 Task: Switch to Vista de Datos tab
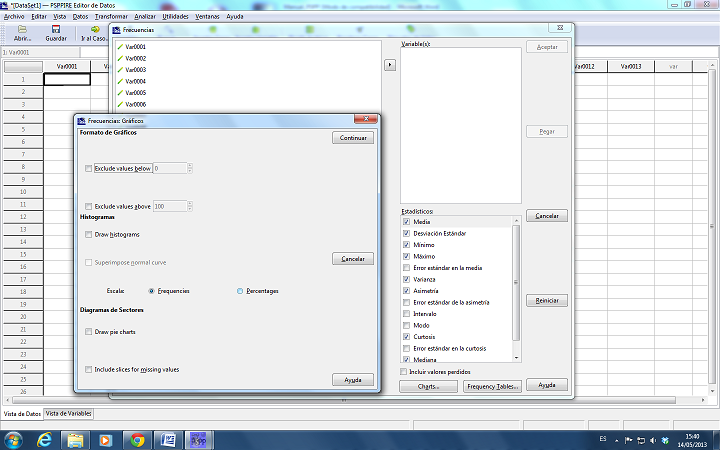(x=22, y=414)
